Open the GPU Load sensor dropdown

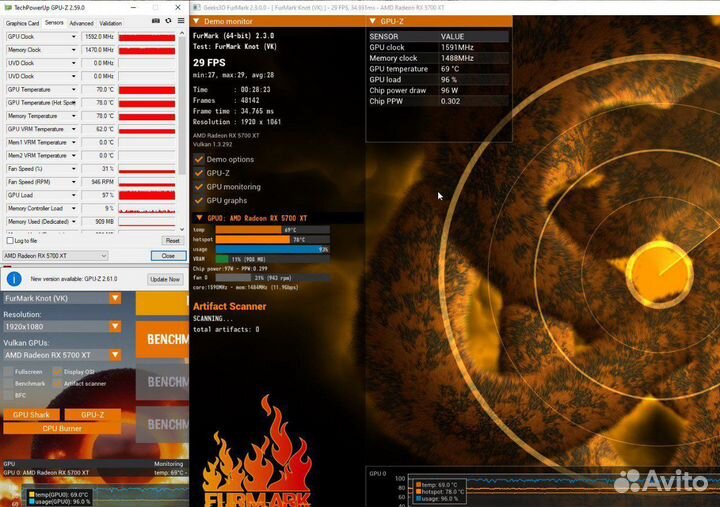(73, 196)
